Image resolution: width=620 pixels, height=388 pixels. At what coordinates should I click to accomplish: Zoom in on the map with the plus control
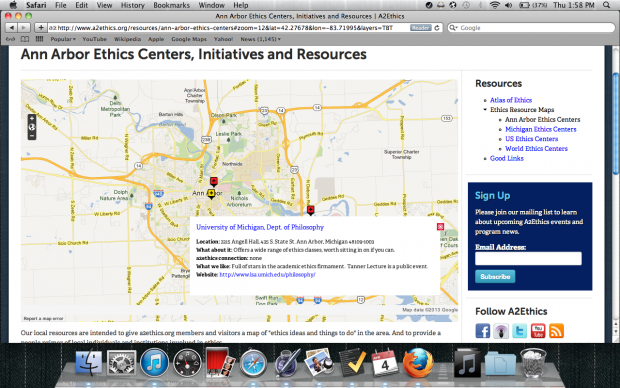coord(32,118)
